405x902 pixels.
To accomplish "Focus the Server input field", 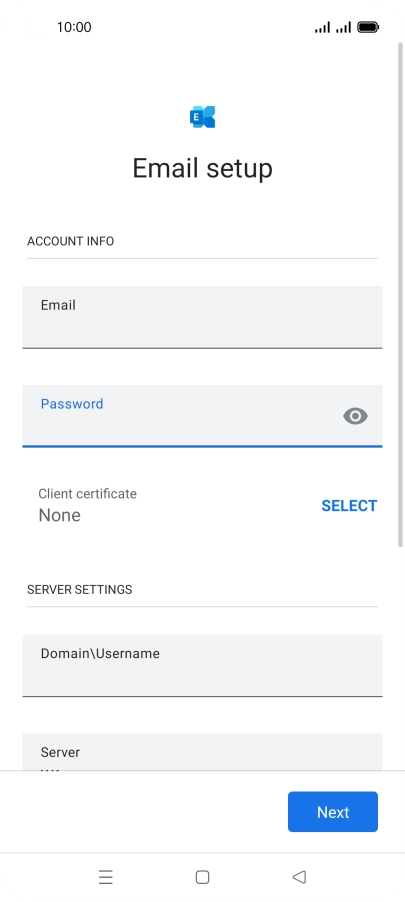I will pyautogui.click(x=202, y=752).
